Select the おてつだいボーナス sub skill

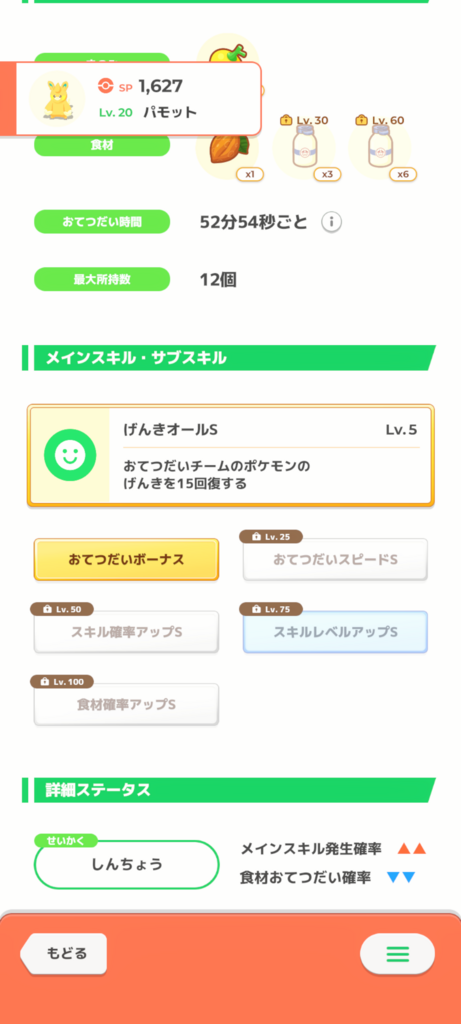[x=126, y=560]
